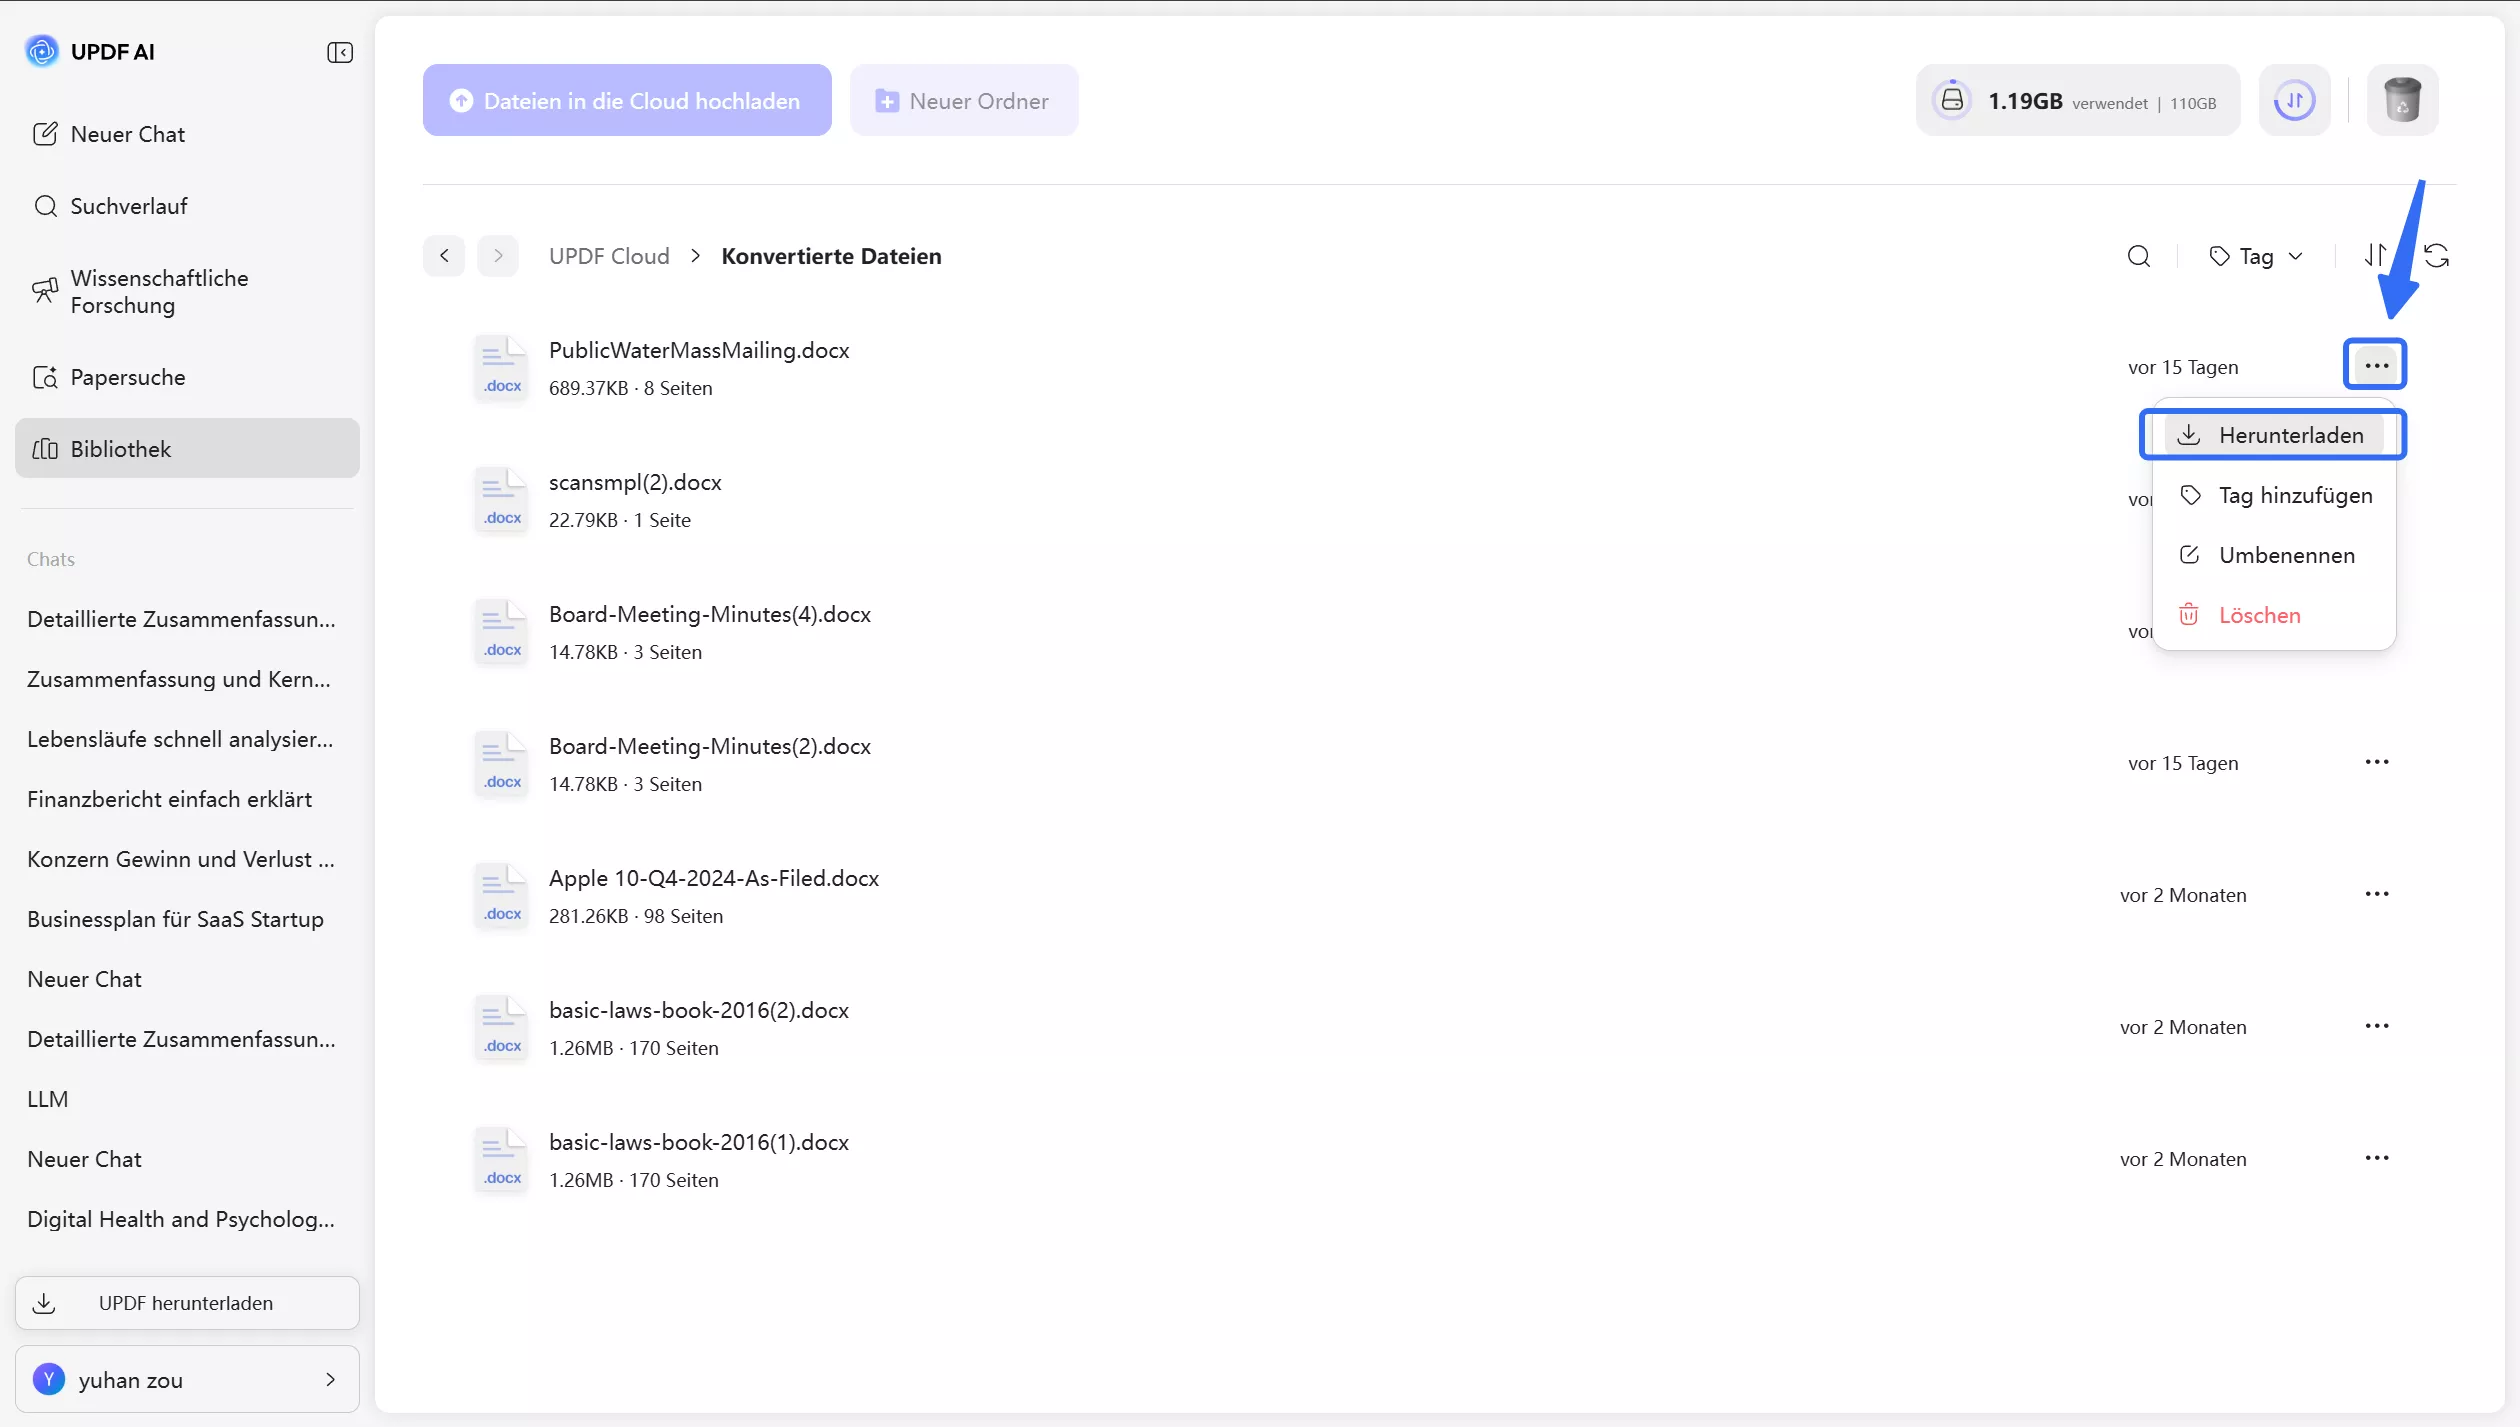
Task: Expand the yuhan zou account chevron
Action: [330, 1379]
